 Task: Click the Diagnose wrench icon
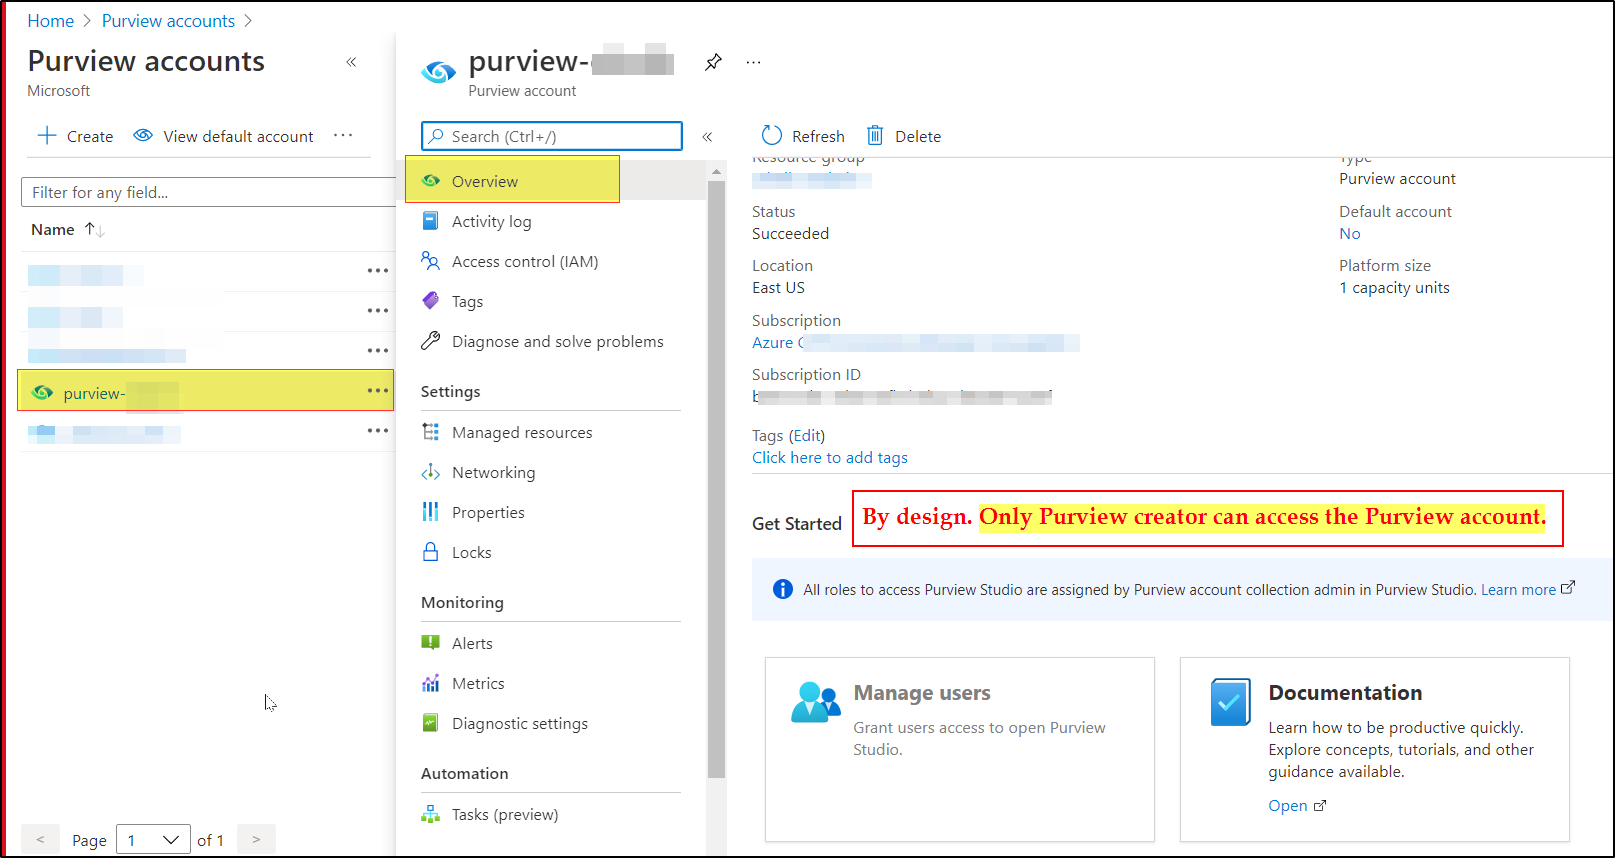pyautogui.click(x=431, y=341)
